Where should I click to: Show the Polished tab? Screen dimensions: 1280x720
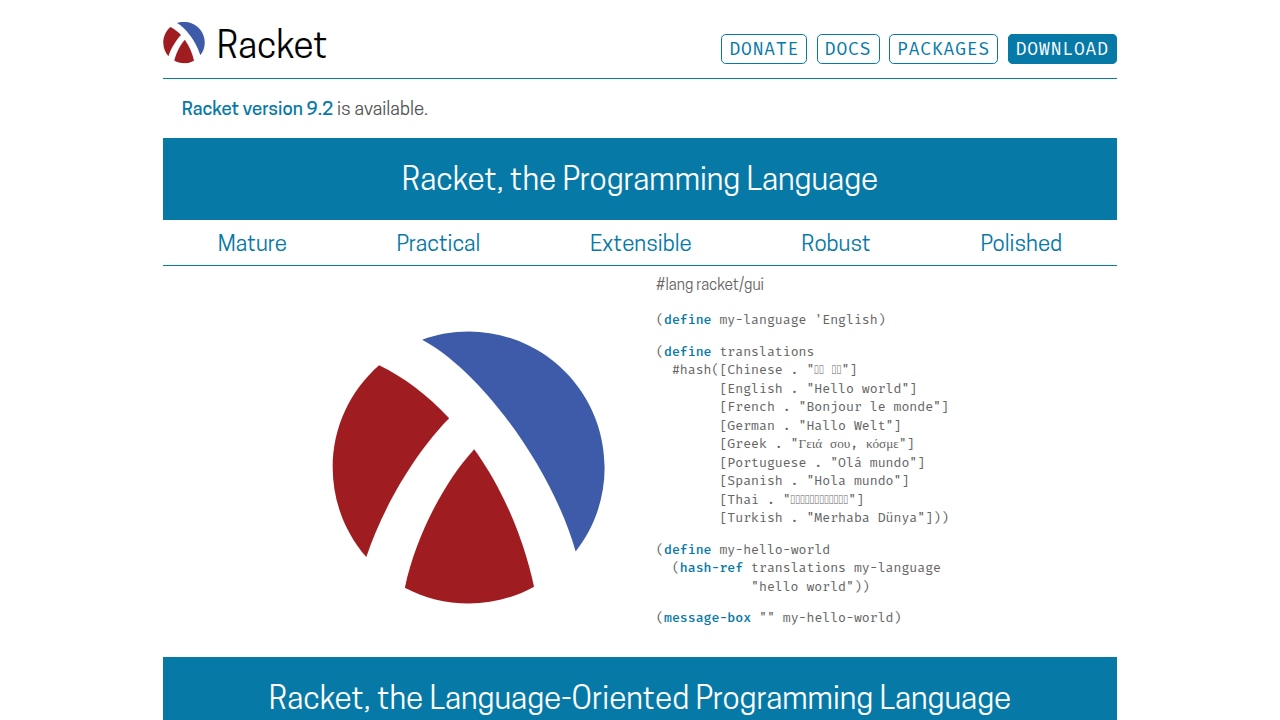pyautogui.click(x=1021, y=243)
